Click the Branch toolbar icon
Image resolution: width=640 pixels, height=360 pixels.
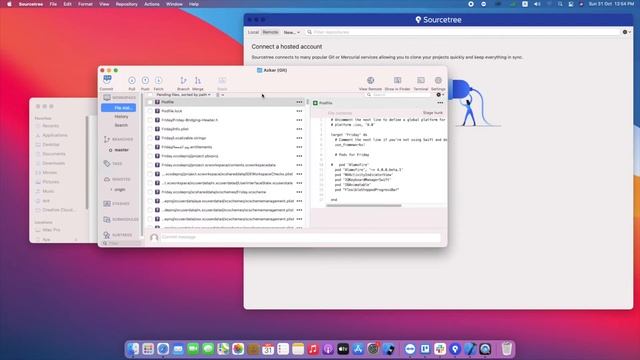[x=183, y=80]
